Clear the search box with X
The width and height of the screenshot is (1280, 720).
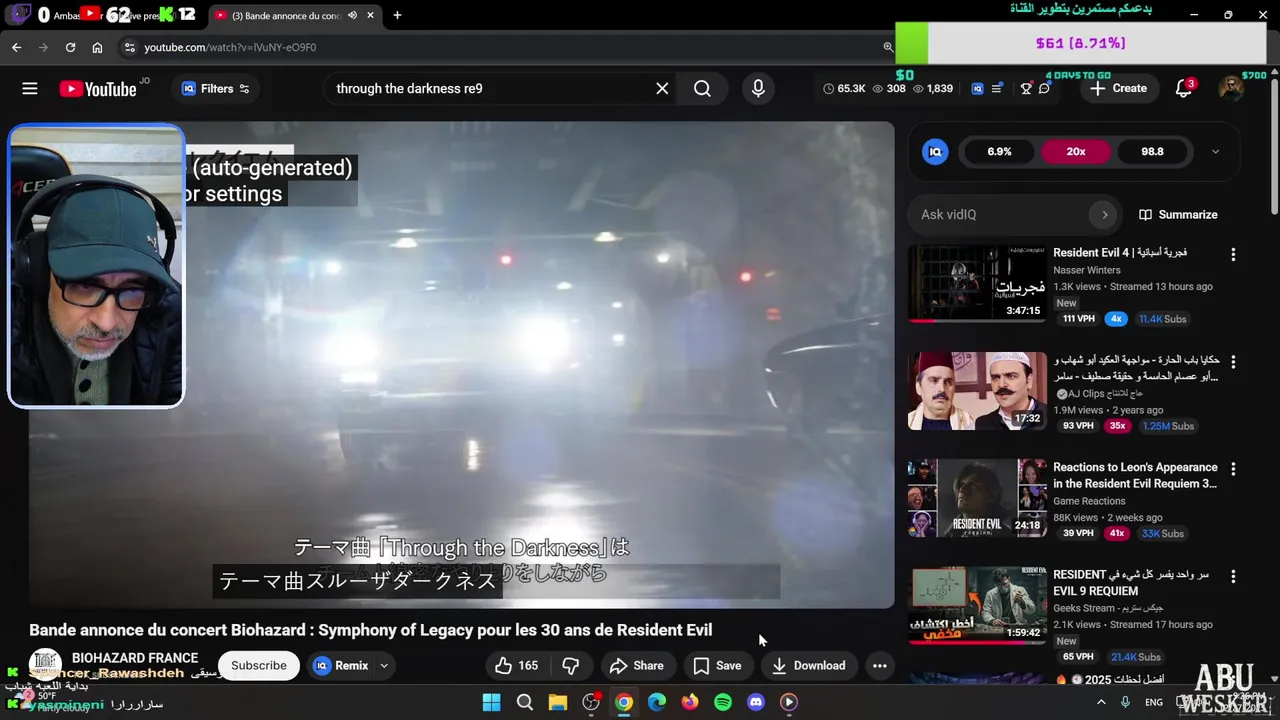coord(662,89)
